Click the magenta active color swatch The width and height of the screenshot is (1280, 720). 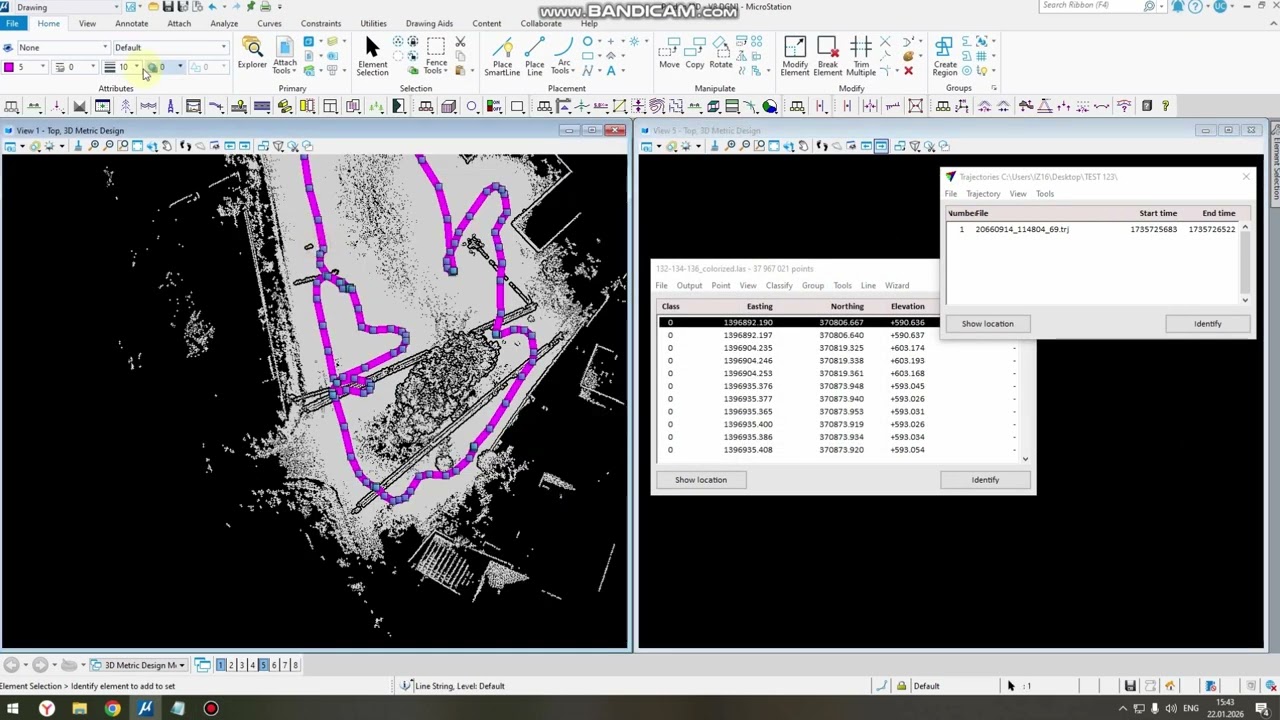point(9,67)
